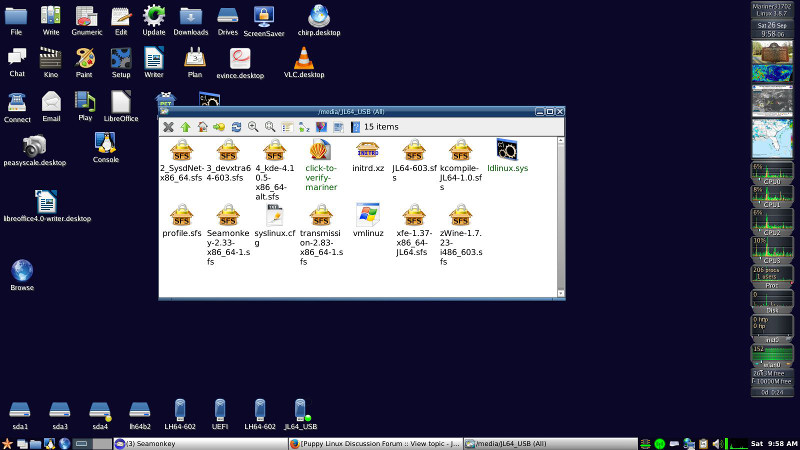Select the kcompile-JL64-1.0.sfs file
Viewport: 800px width, 450px height.
[x=461, y=165]
